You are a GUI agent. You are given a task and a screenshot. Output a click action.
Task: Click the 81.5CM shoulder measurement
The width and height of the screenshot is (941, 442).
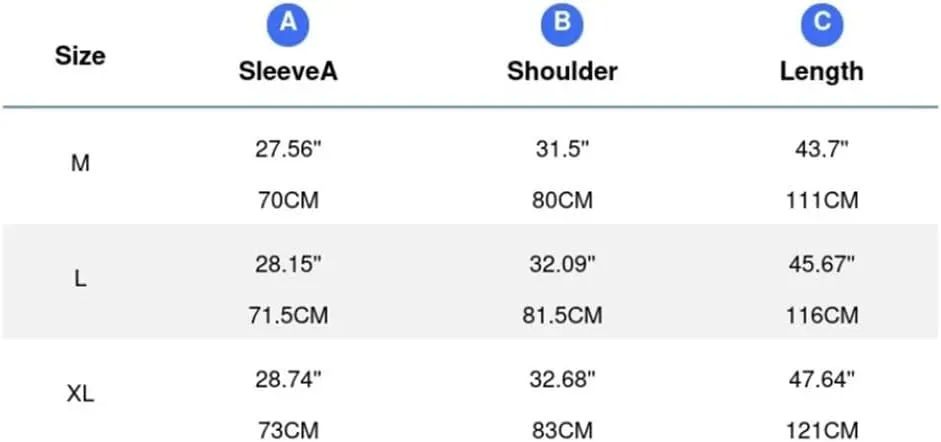[562, 315]
